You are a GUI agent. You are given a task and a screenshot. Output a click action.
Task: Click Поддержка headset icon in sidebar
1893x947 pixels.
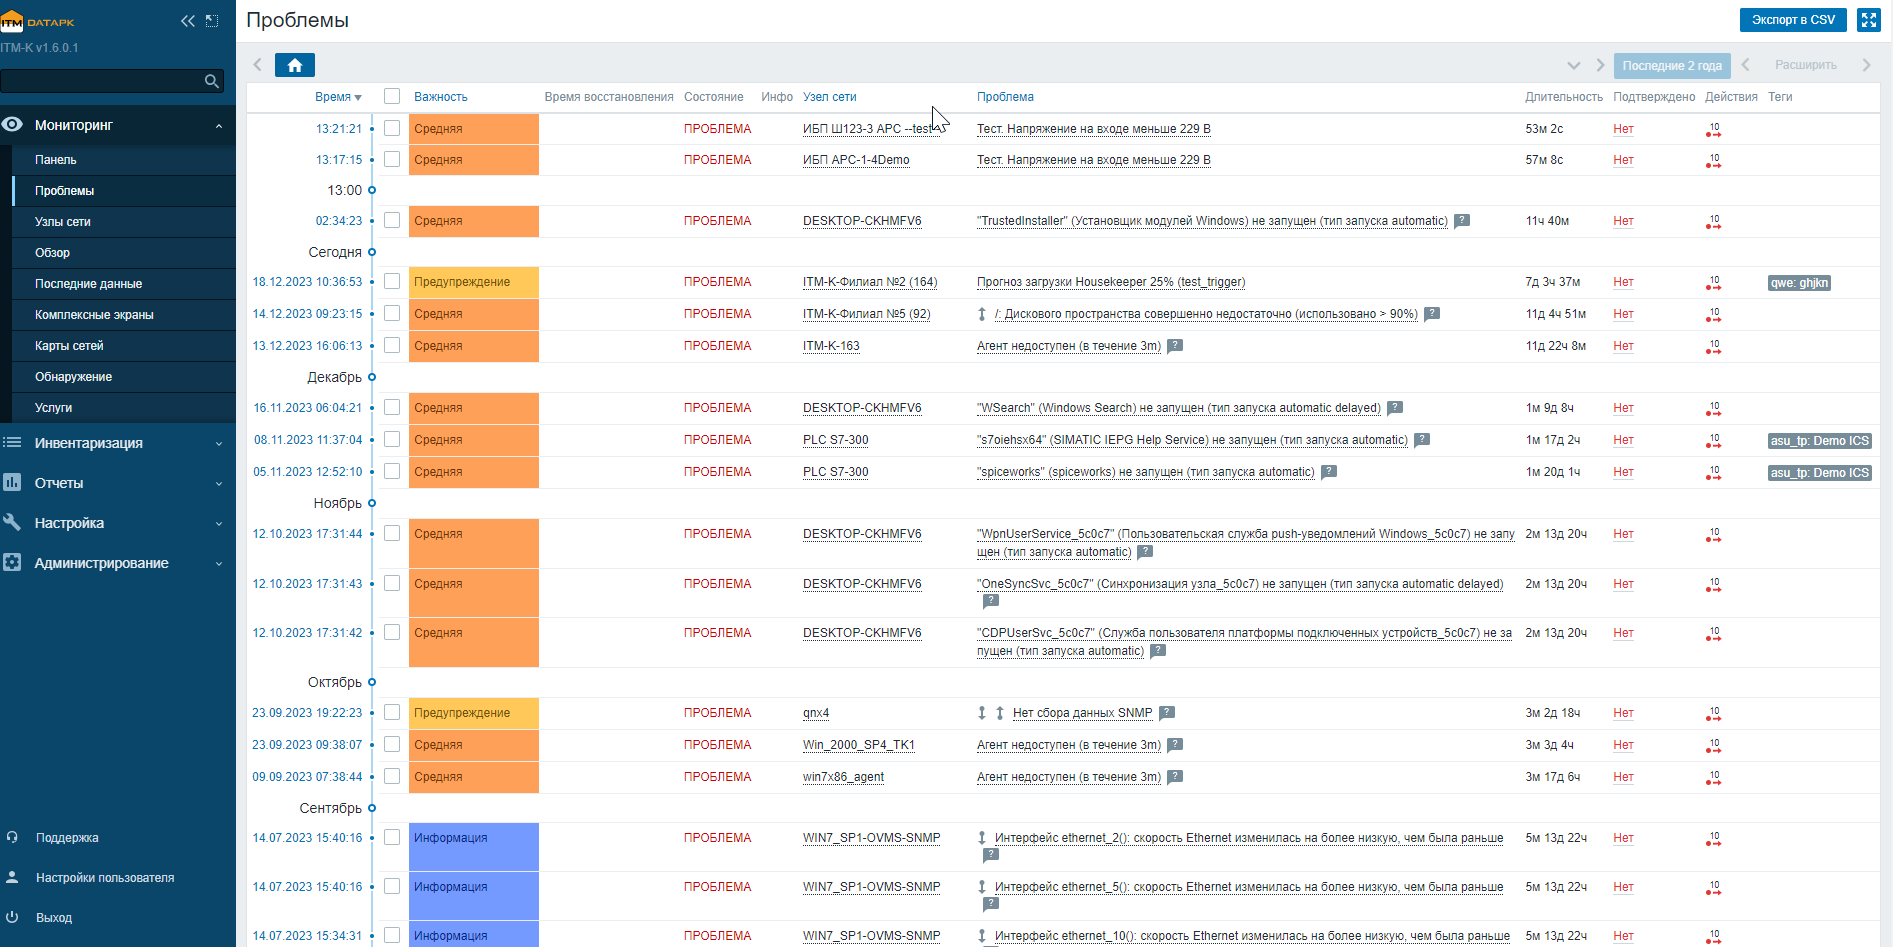[x=12, y=838]
